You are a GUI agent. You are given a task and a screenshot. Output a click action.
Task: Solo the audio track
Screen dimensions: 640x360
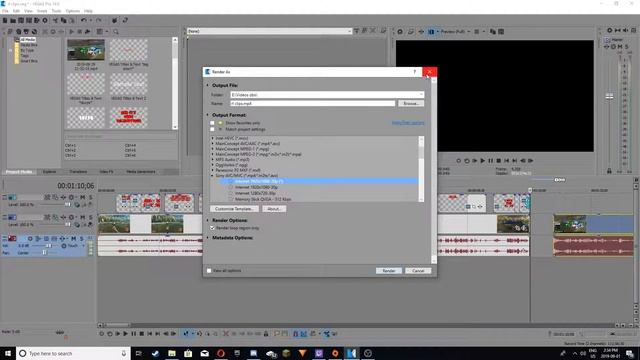pos(82,239)
